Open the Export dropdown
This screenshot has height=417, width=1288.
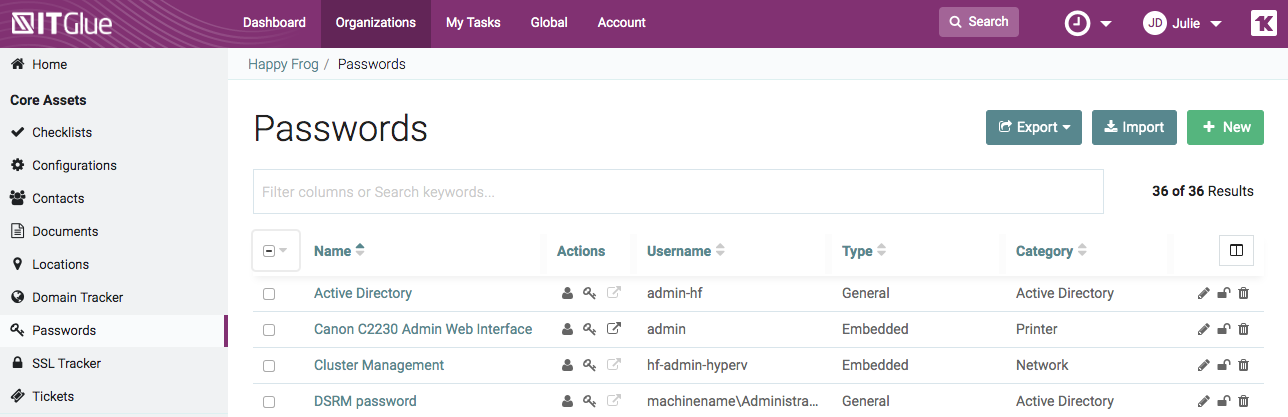click(1033, 127)
